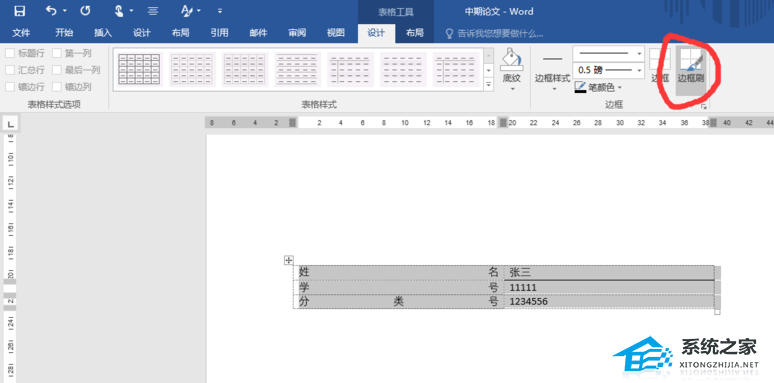This screenshot has width=774, height=383.
Task: Select the fourth table style thumbnail
Action: 298,70
